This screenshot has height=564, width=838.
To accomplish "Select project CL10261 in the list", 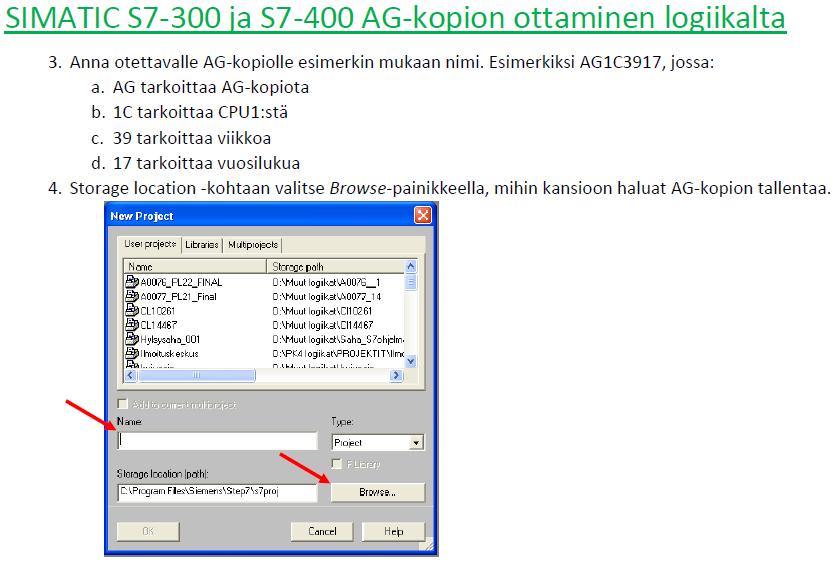I will [158, 311].
